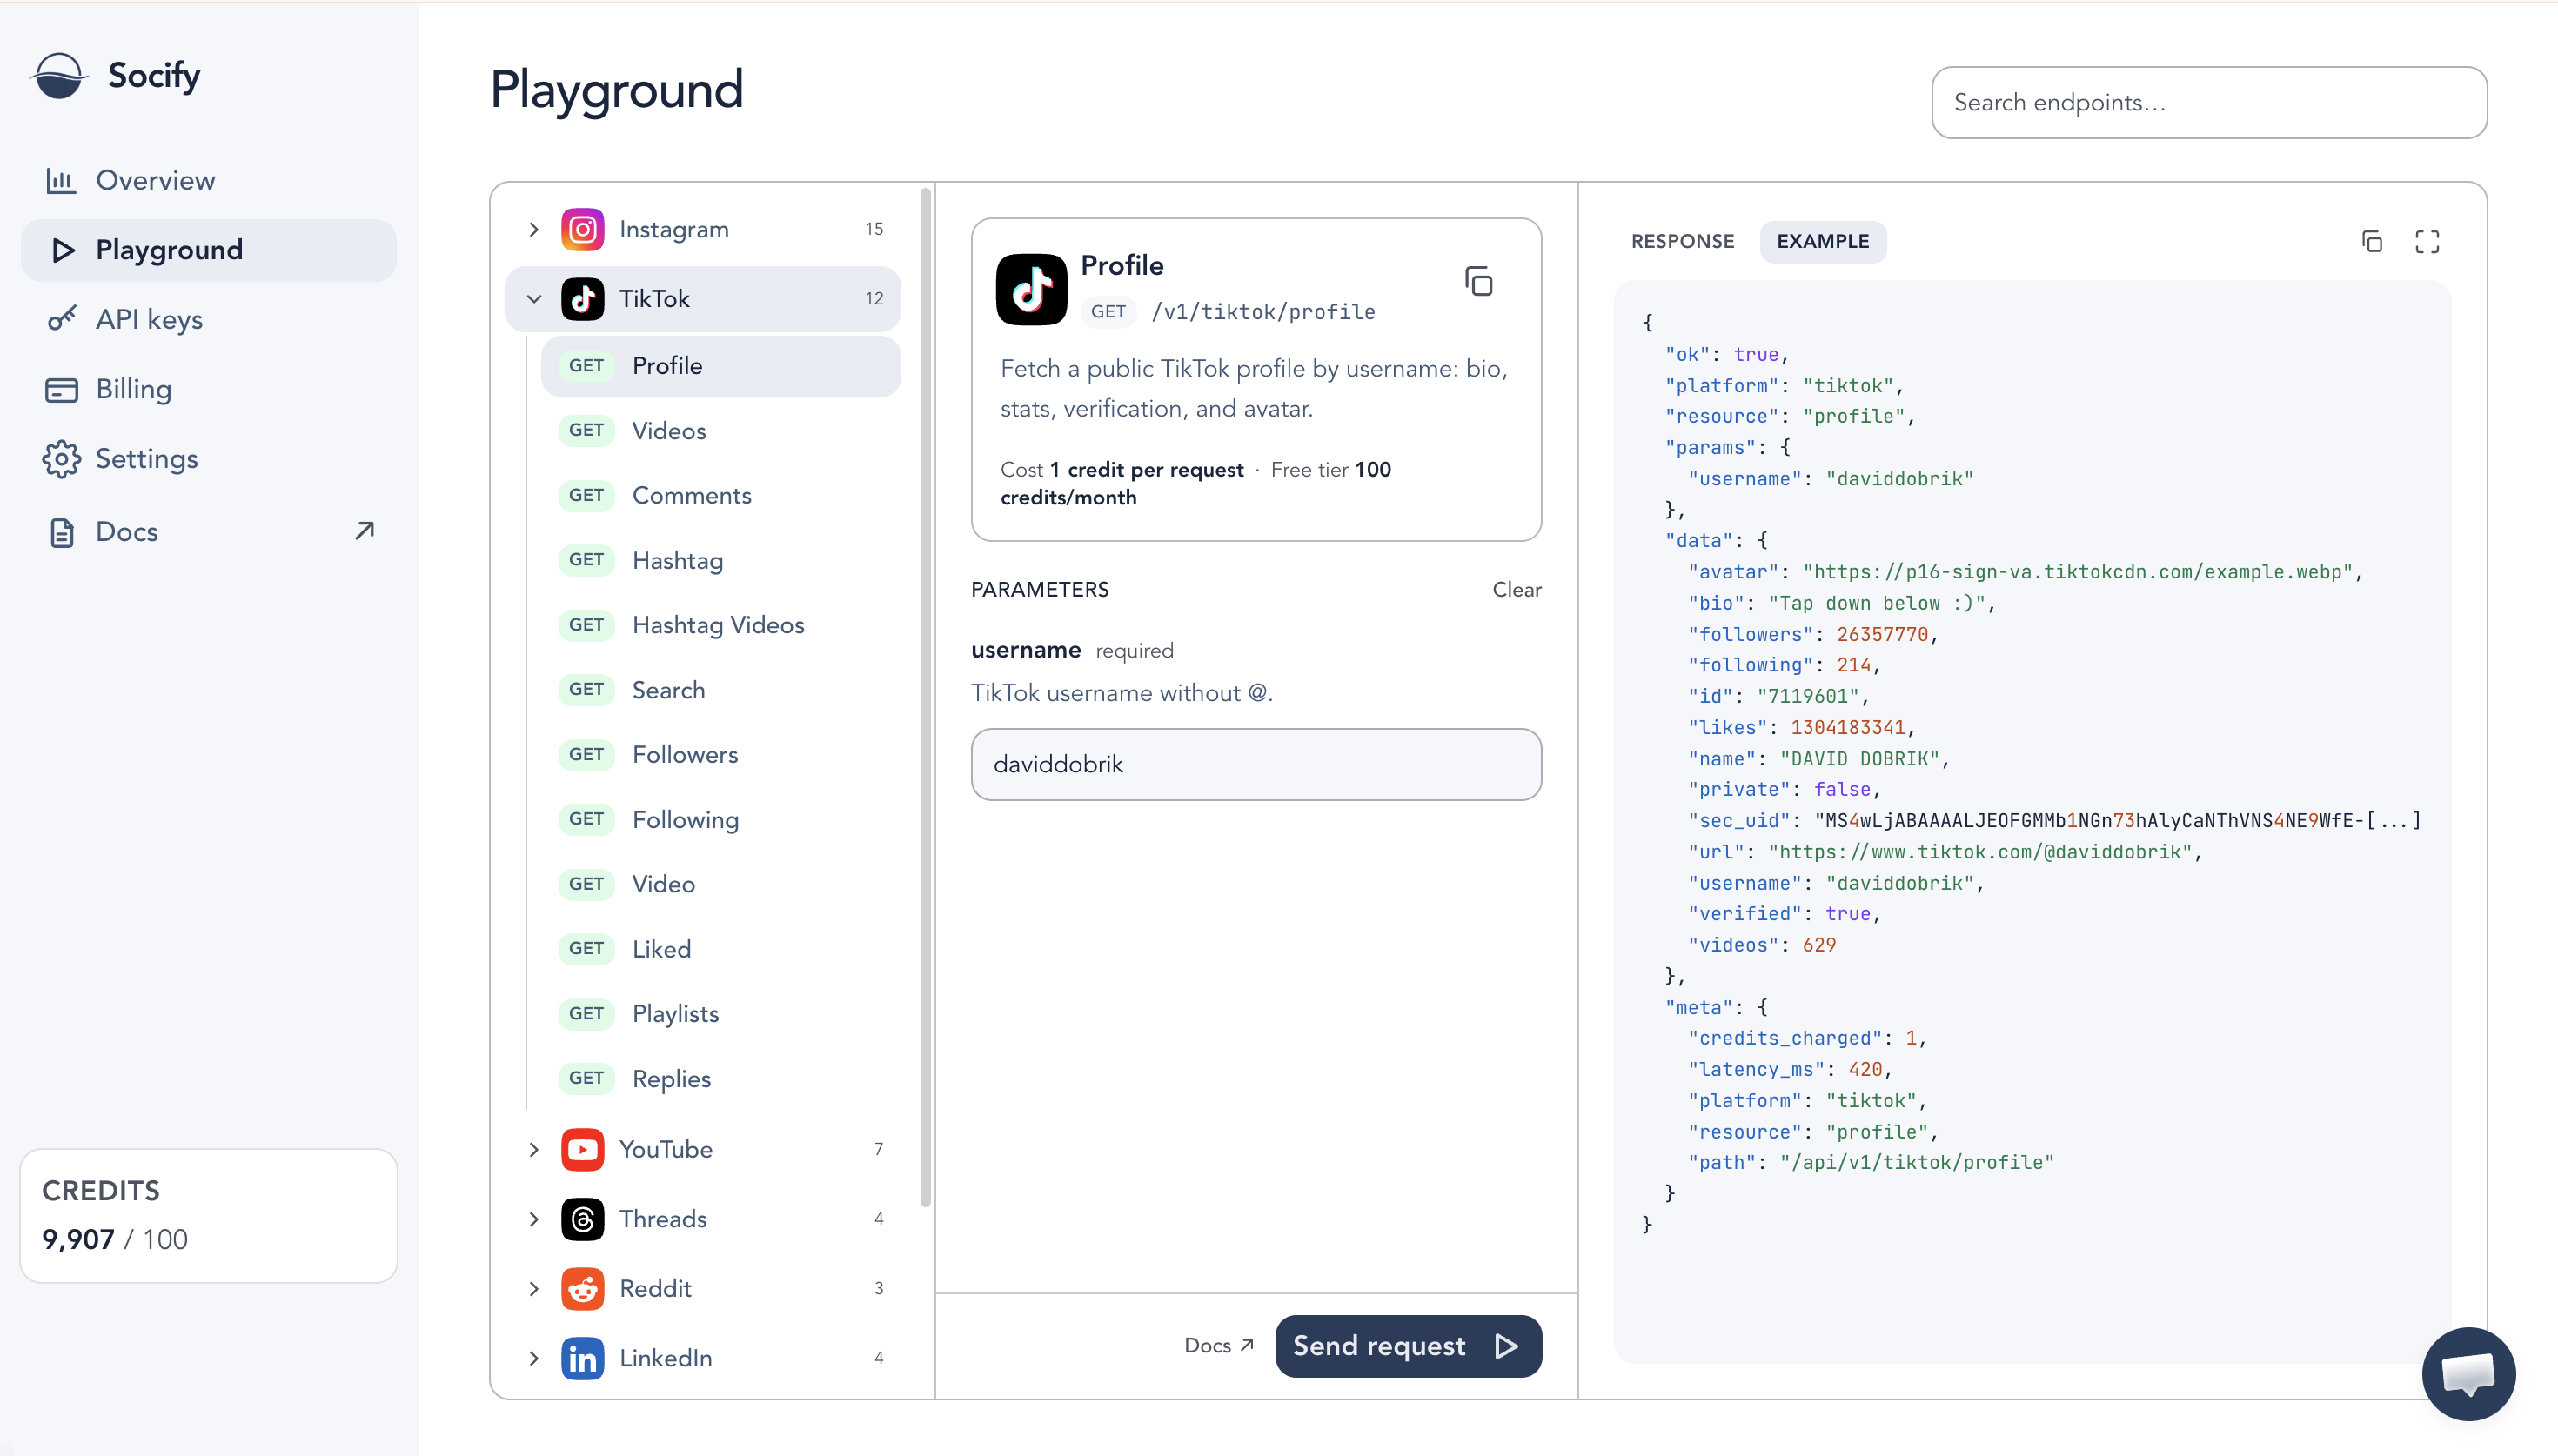Select the Liked endpoint

click(x=720, y=949)
